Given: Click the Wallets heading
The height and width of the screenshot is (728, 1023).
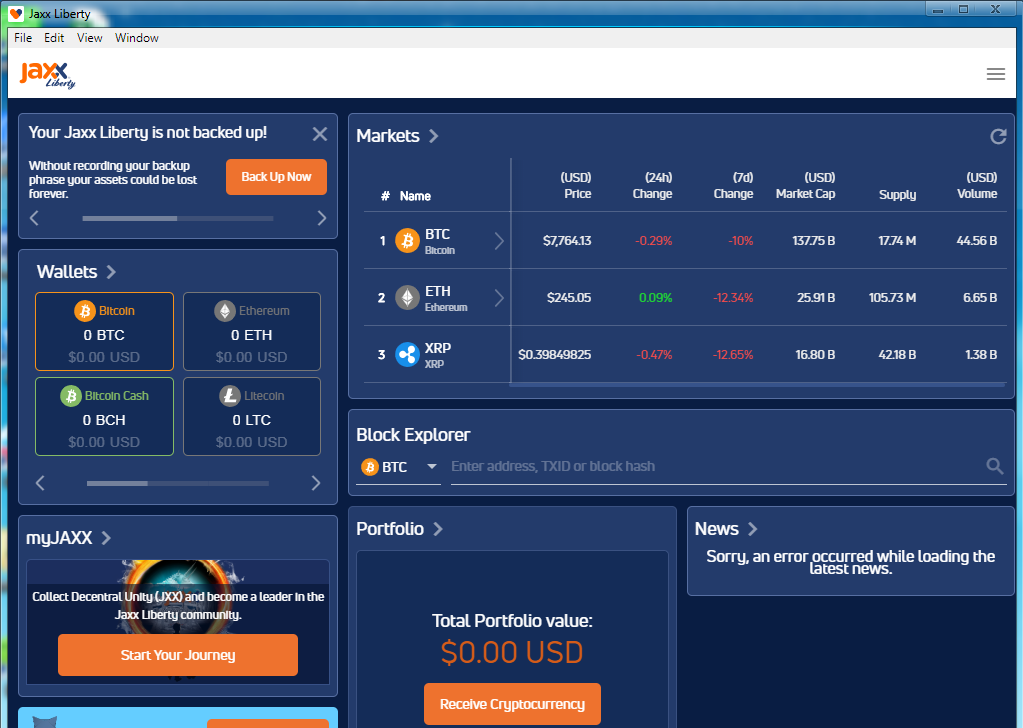Looking at the screenshot, I should coord(67,272).
